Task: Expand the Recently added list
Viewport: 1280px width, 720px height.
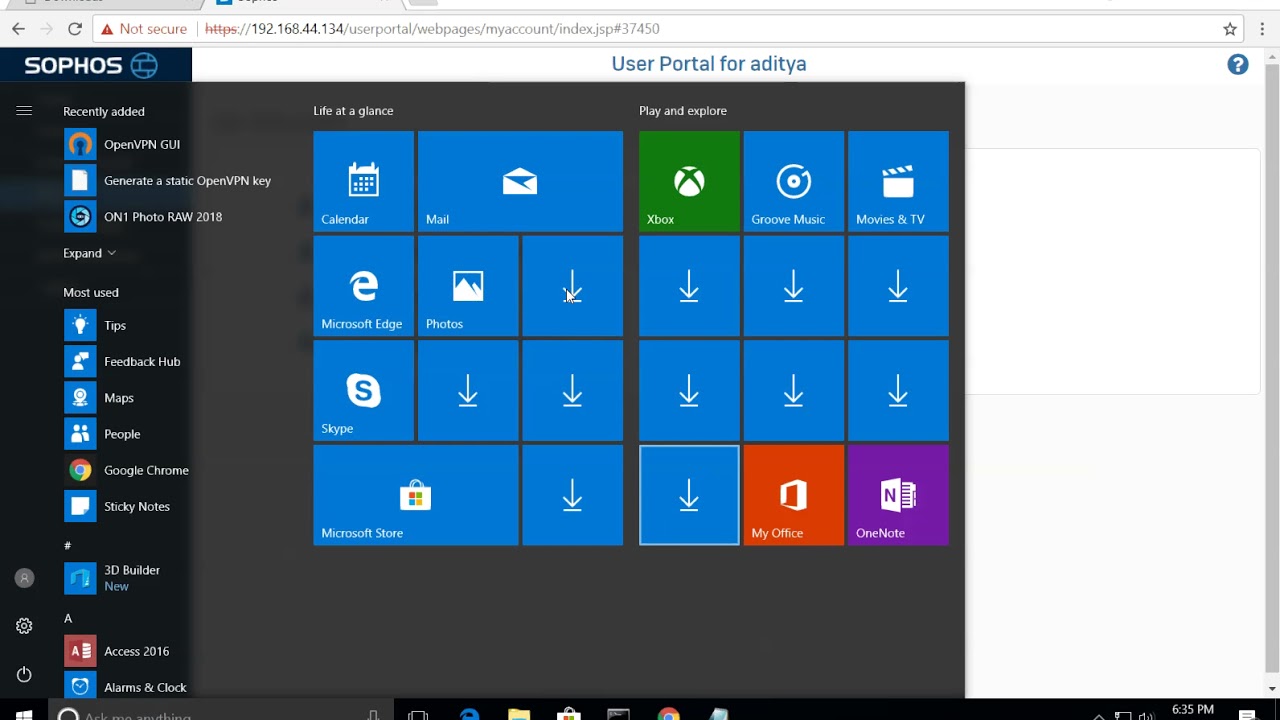Action: click(89, 253)
